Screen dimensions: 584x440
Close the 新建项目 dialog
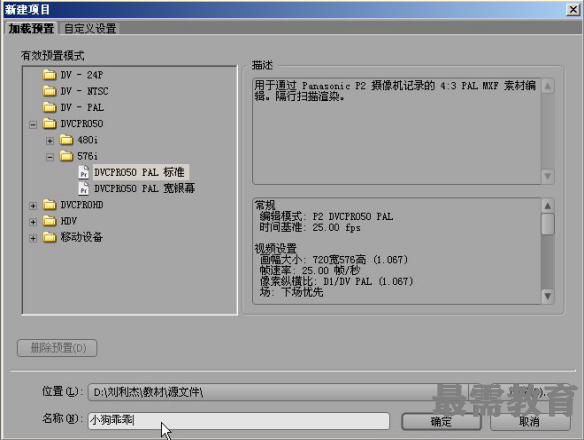(573, 9)
